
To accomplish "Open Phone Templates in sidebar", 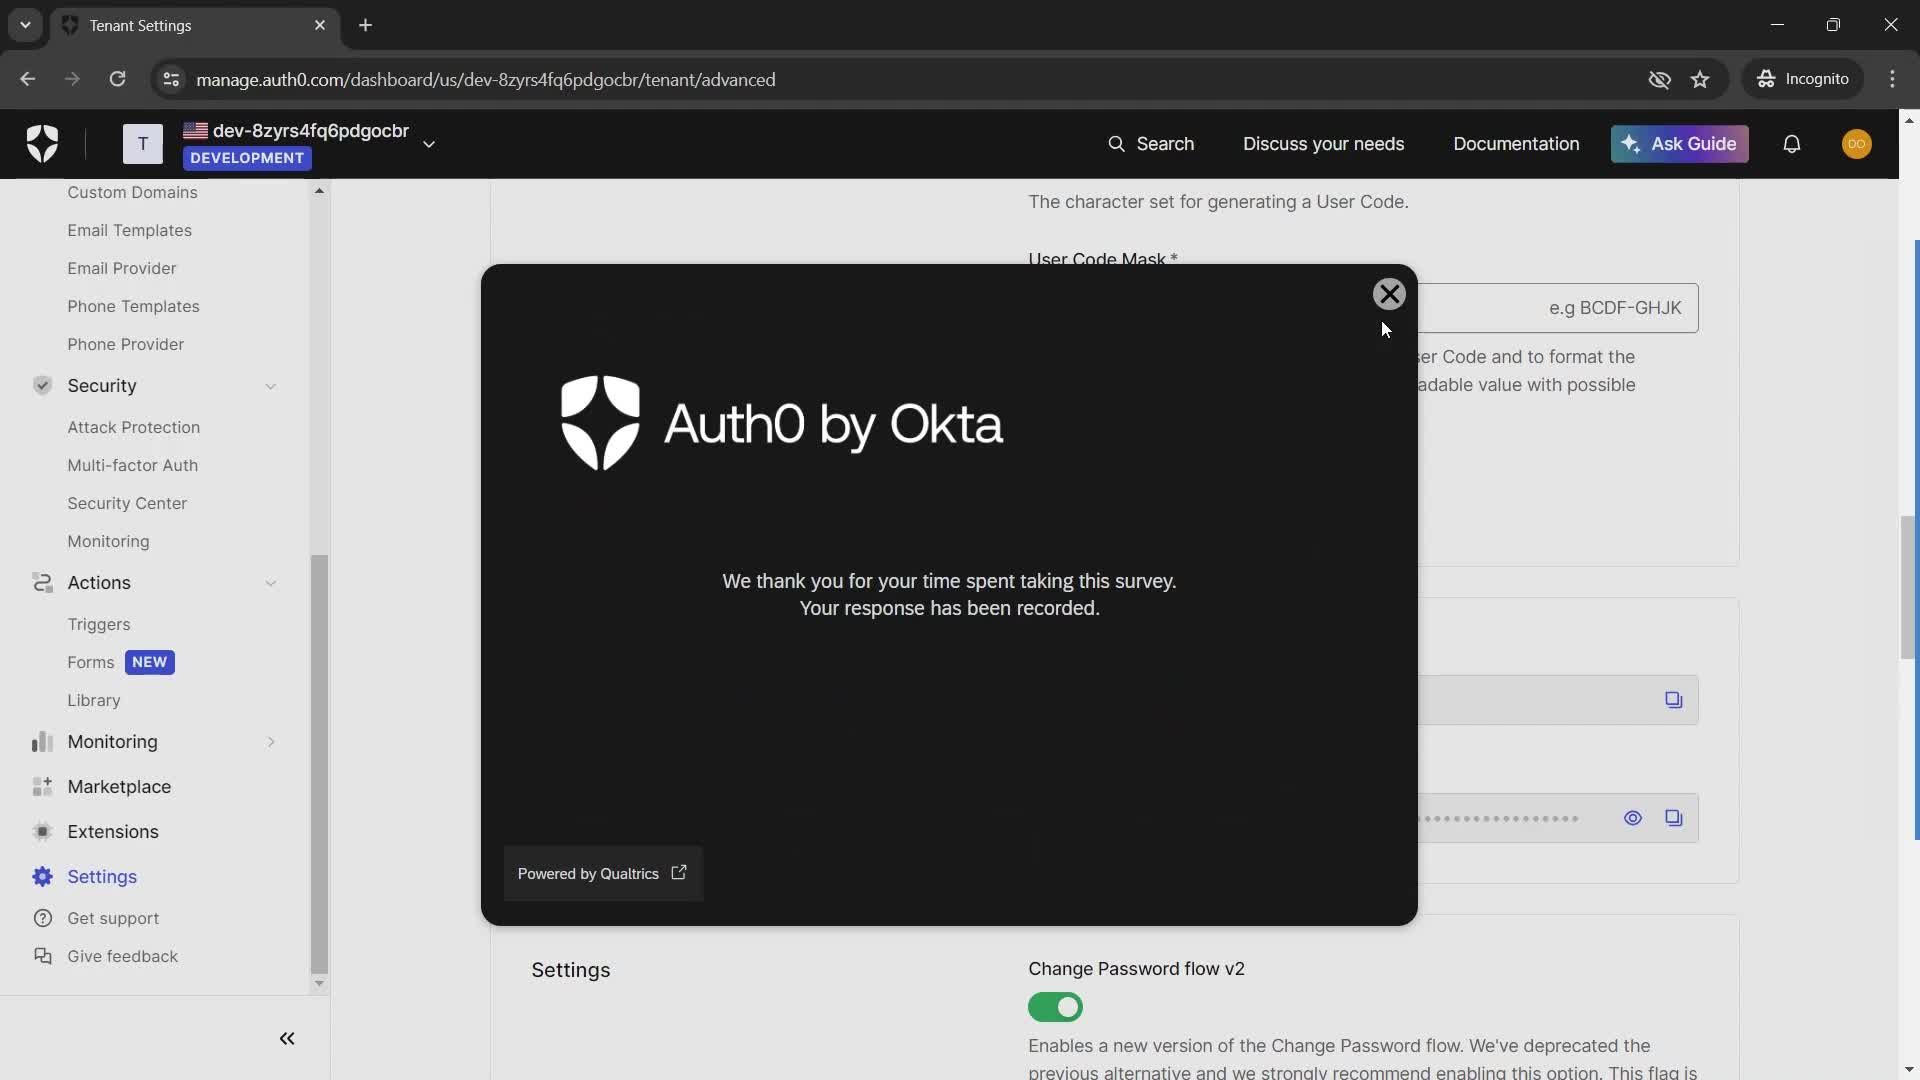I will tap(133, 306).
